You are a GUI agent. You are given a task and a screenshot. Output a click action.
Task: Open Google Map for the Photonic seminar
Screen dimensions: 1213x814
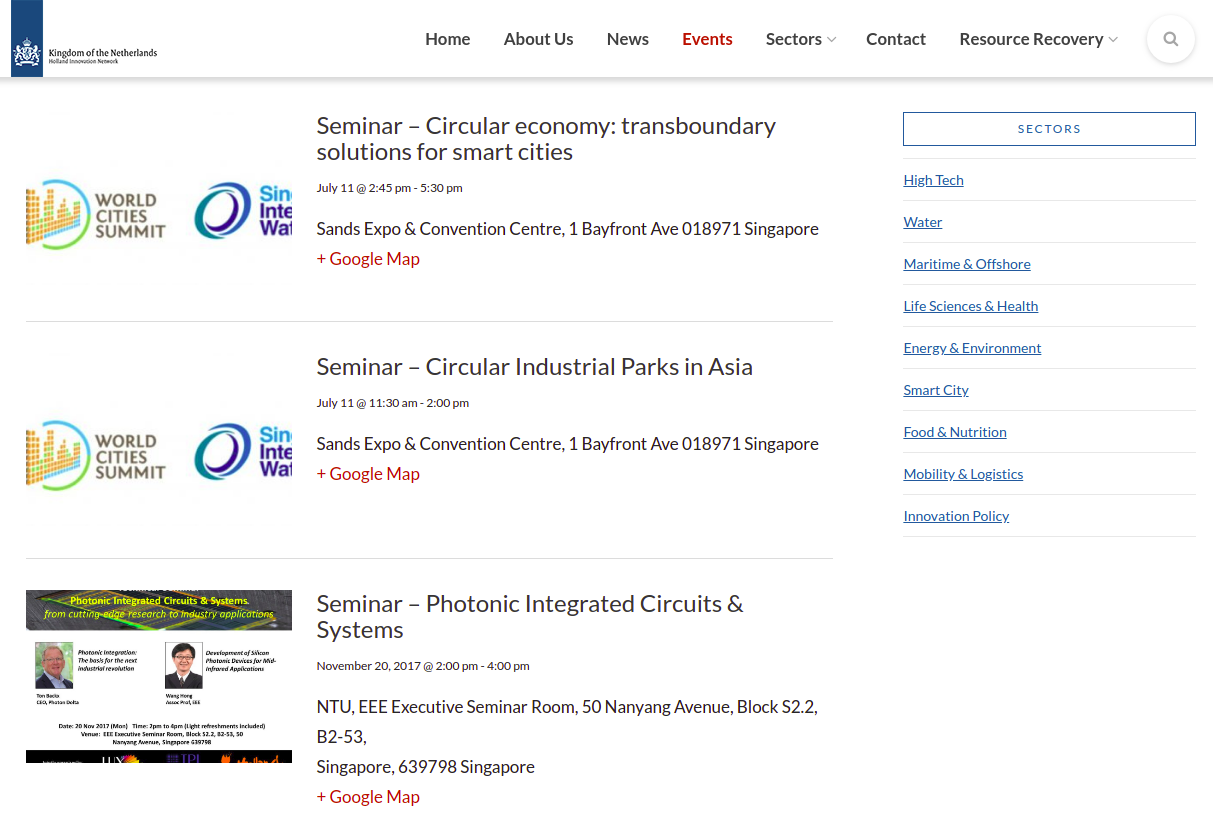click(368, 797)
